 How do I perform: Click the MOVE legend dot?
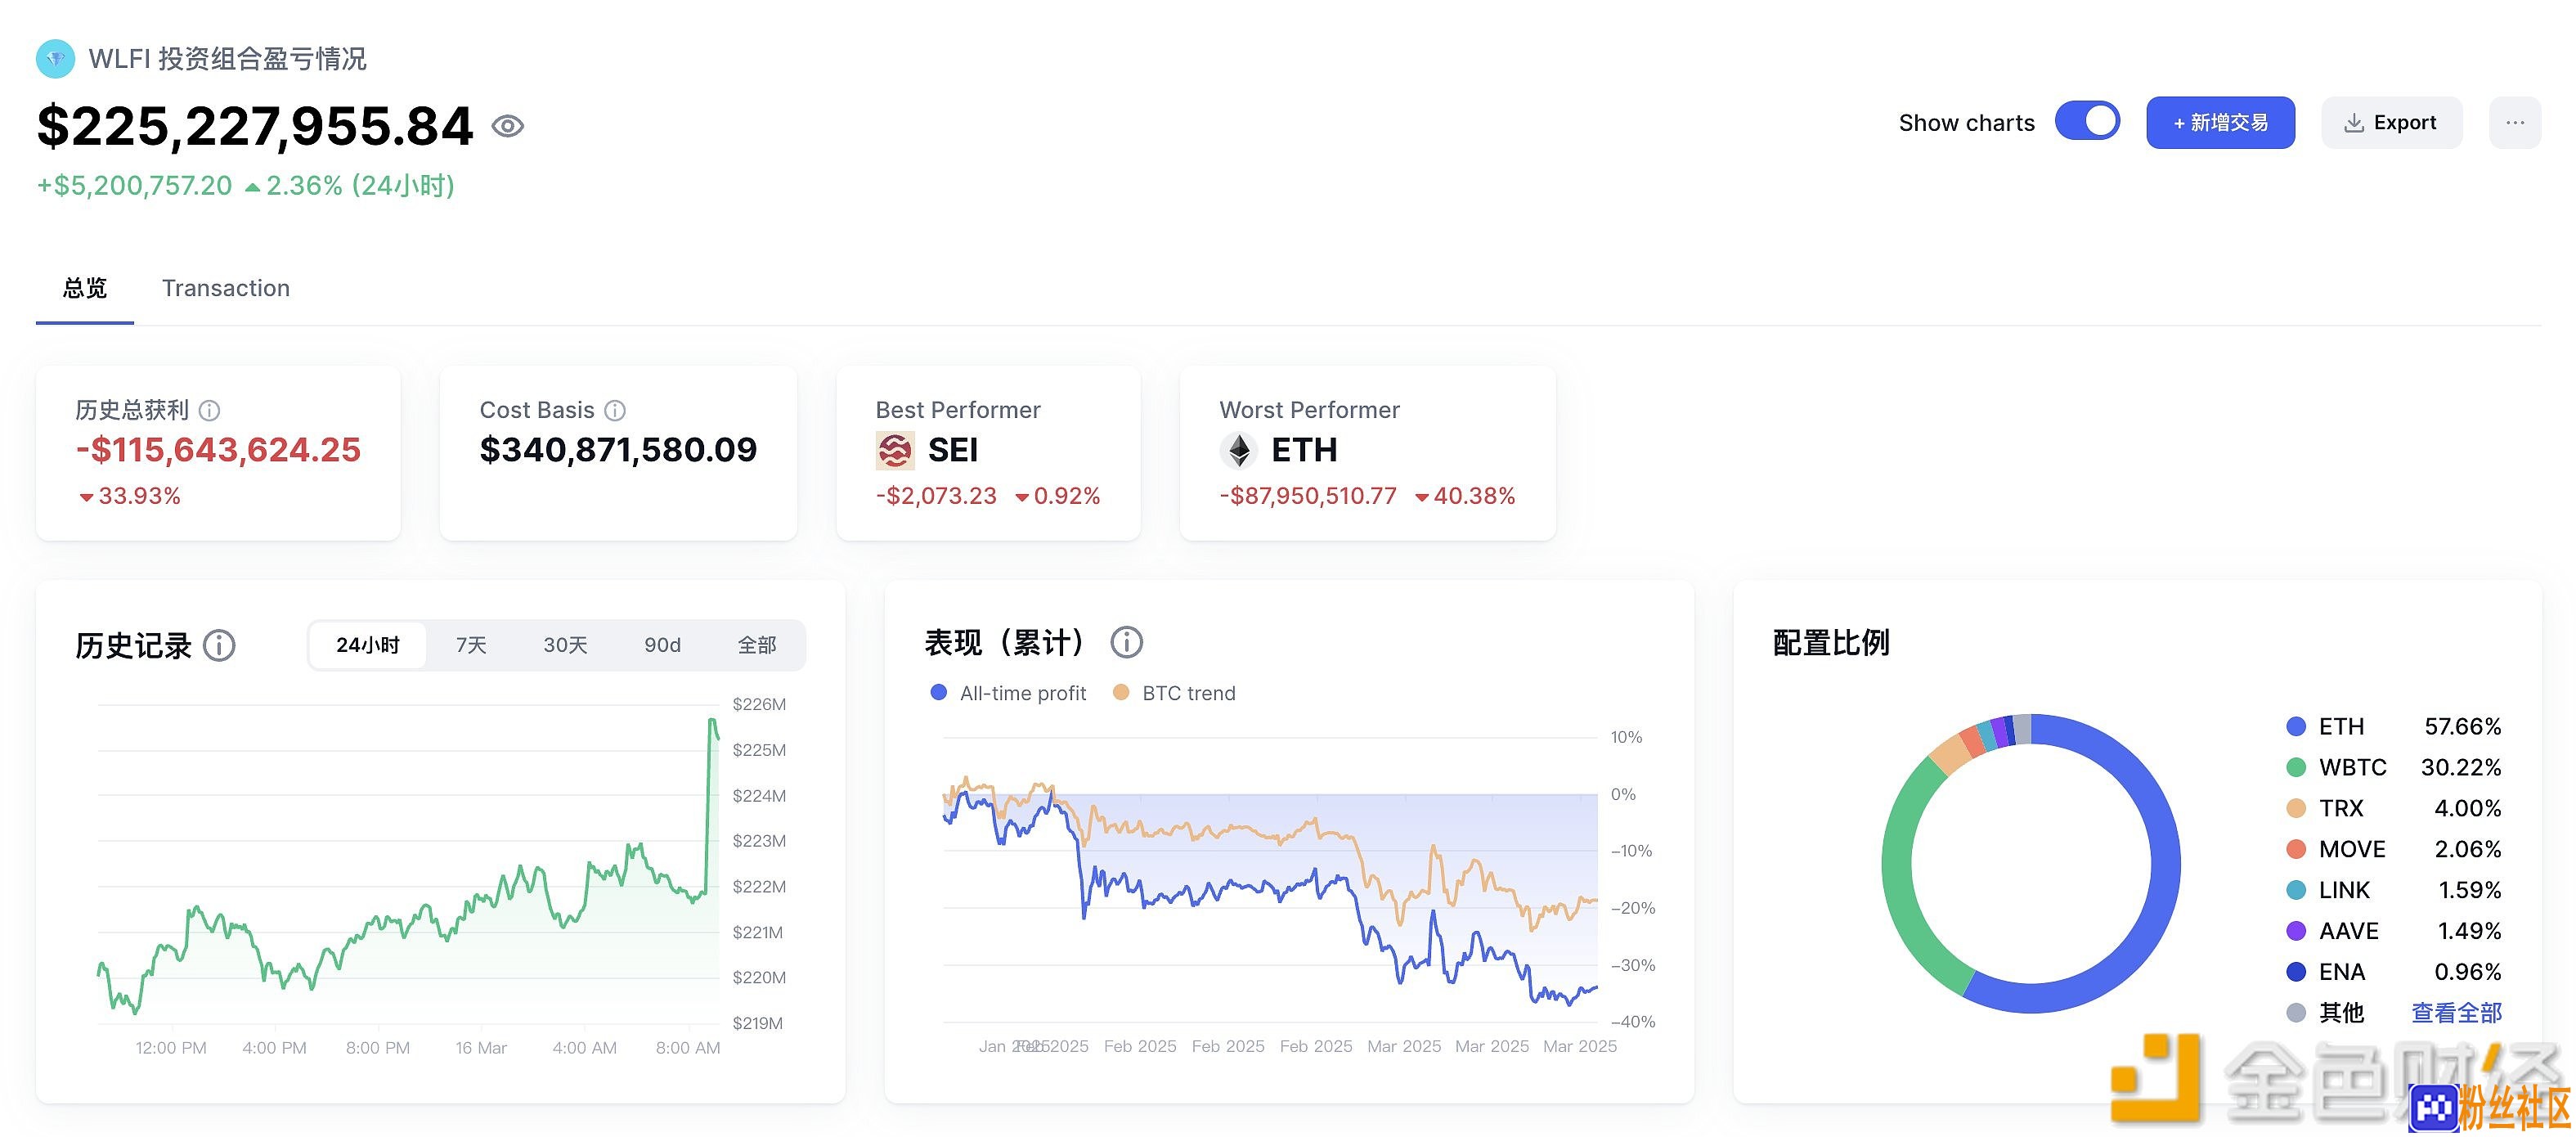[x=2296, y=850]
